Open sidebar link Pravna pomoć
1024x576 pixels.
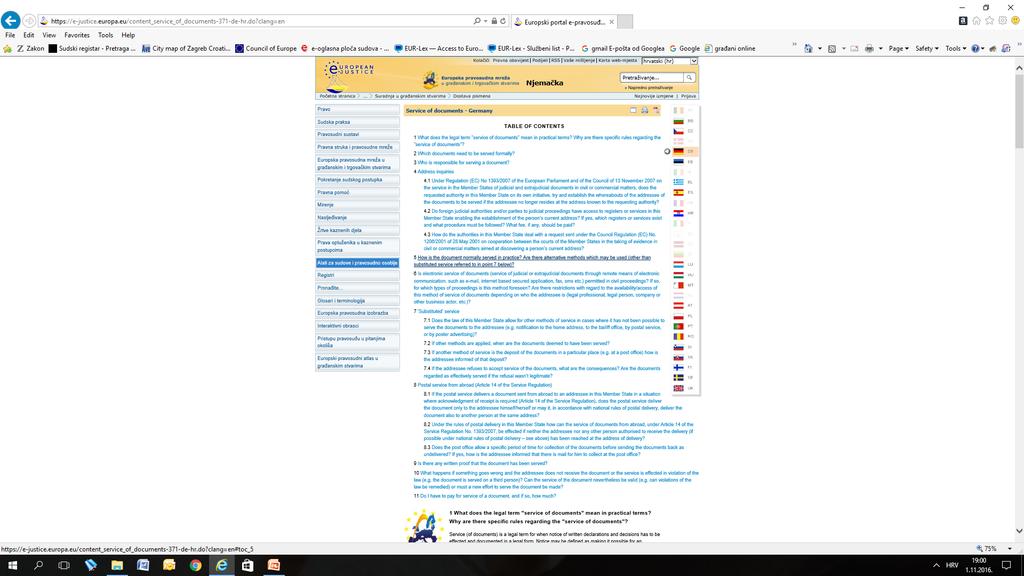357,193
